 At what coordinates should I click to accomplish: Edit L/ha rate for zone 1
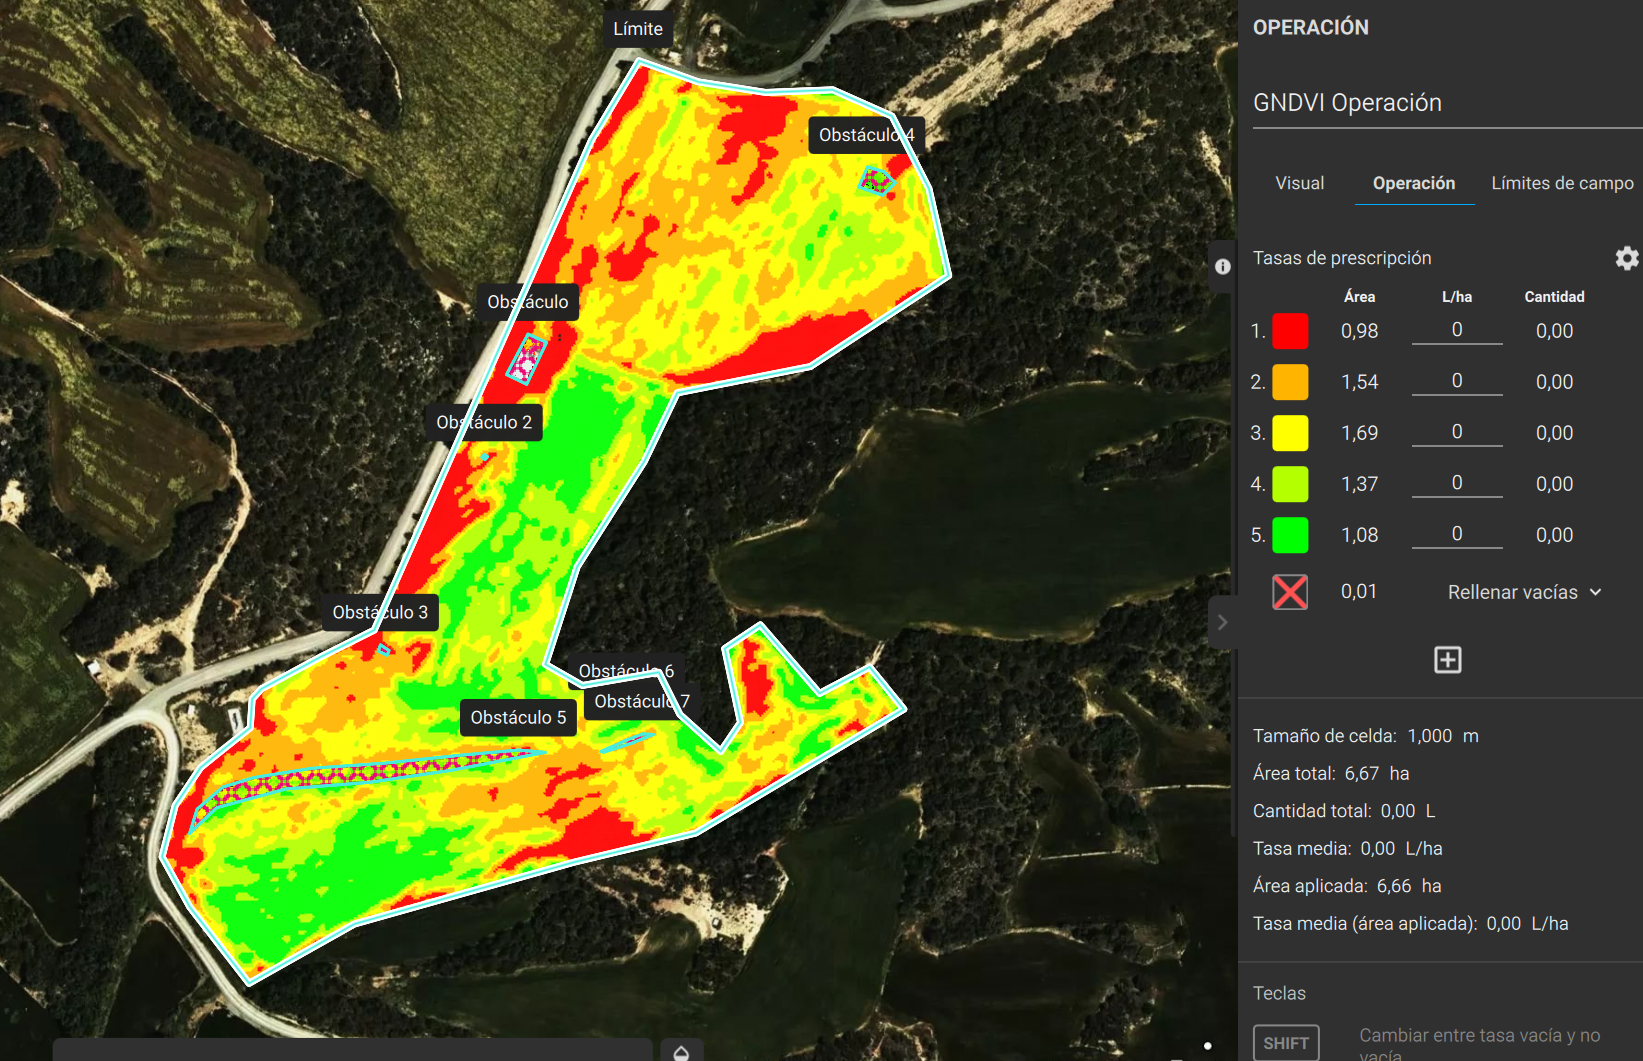click(1456, 330)
